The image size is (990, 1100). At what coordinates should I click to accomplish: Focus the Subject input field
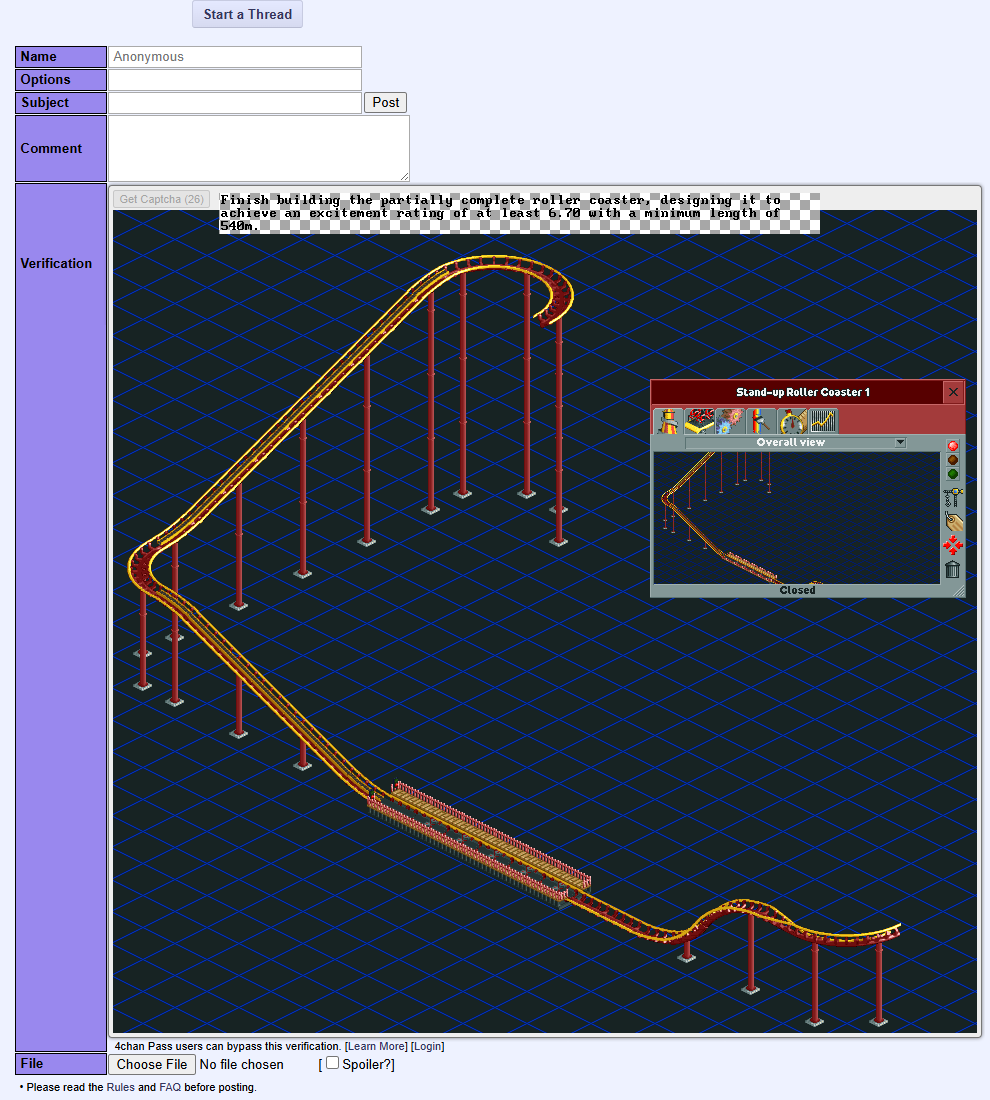235,103
